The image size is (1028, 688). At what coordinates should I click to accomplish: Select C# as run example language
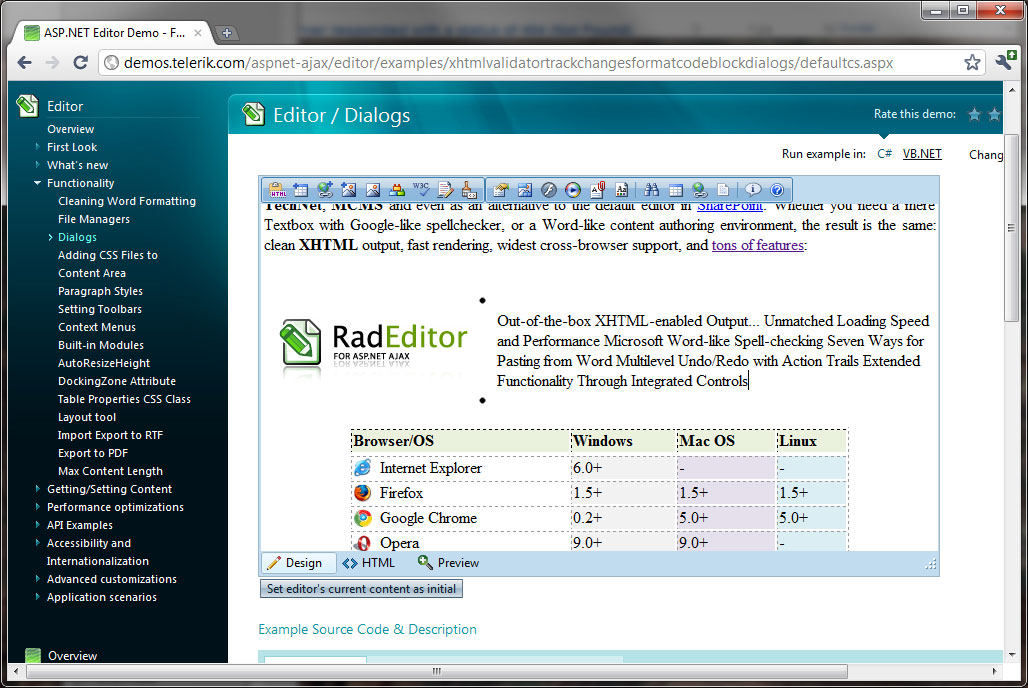pos(884,153)
